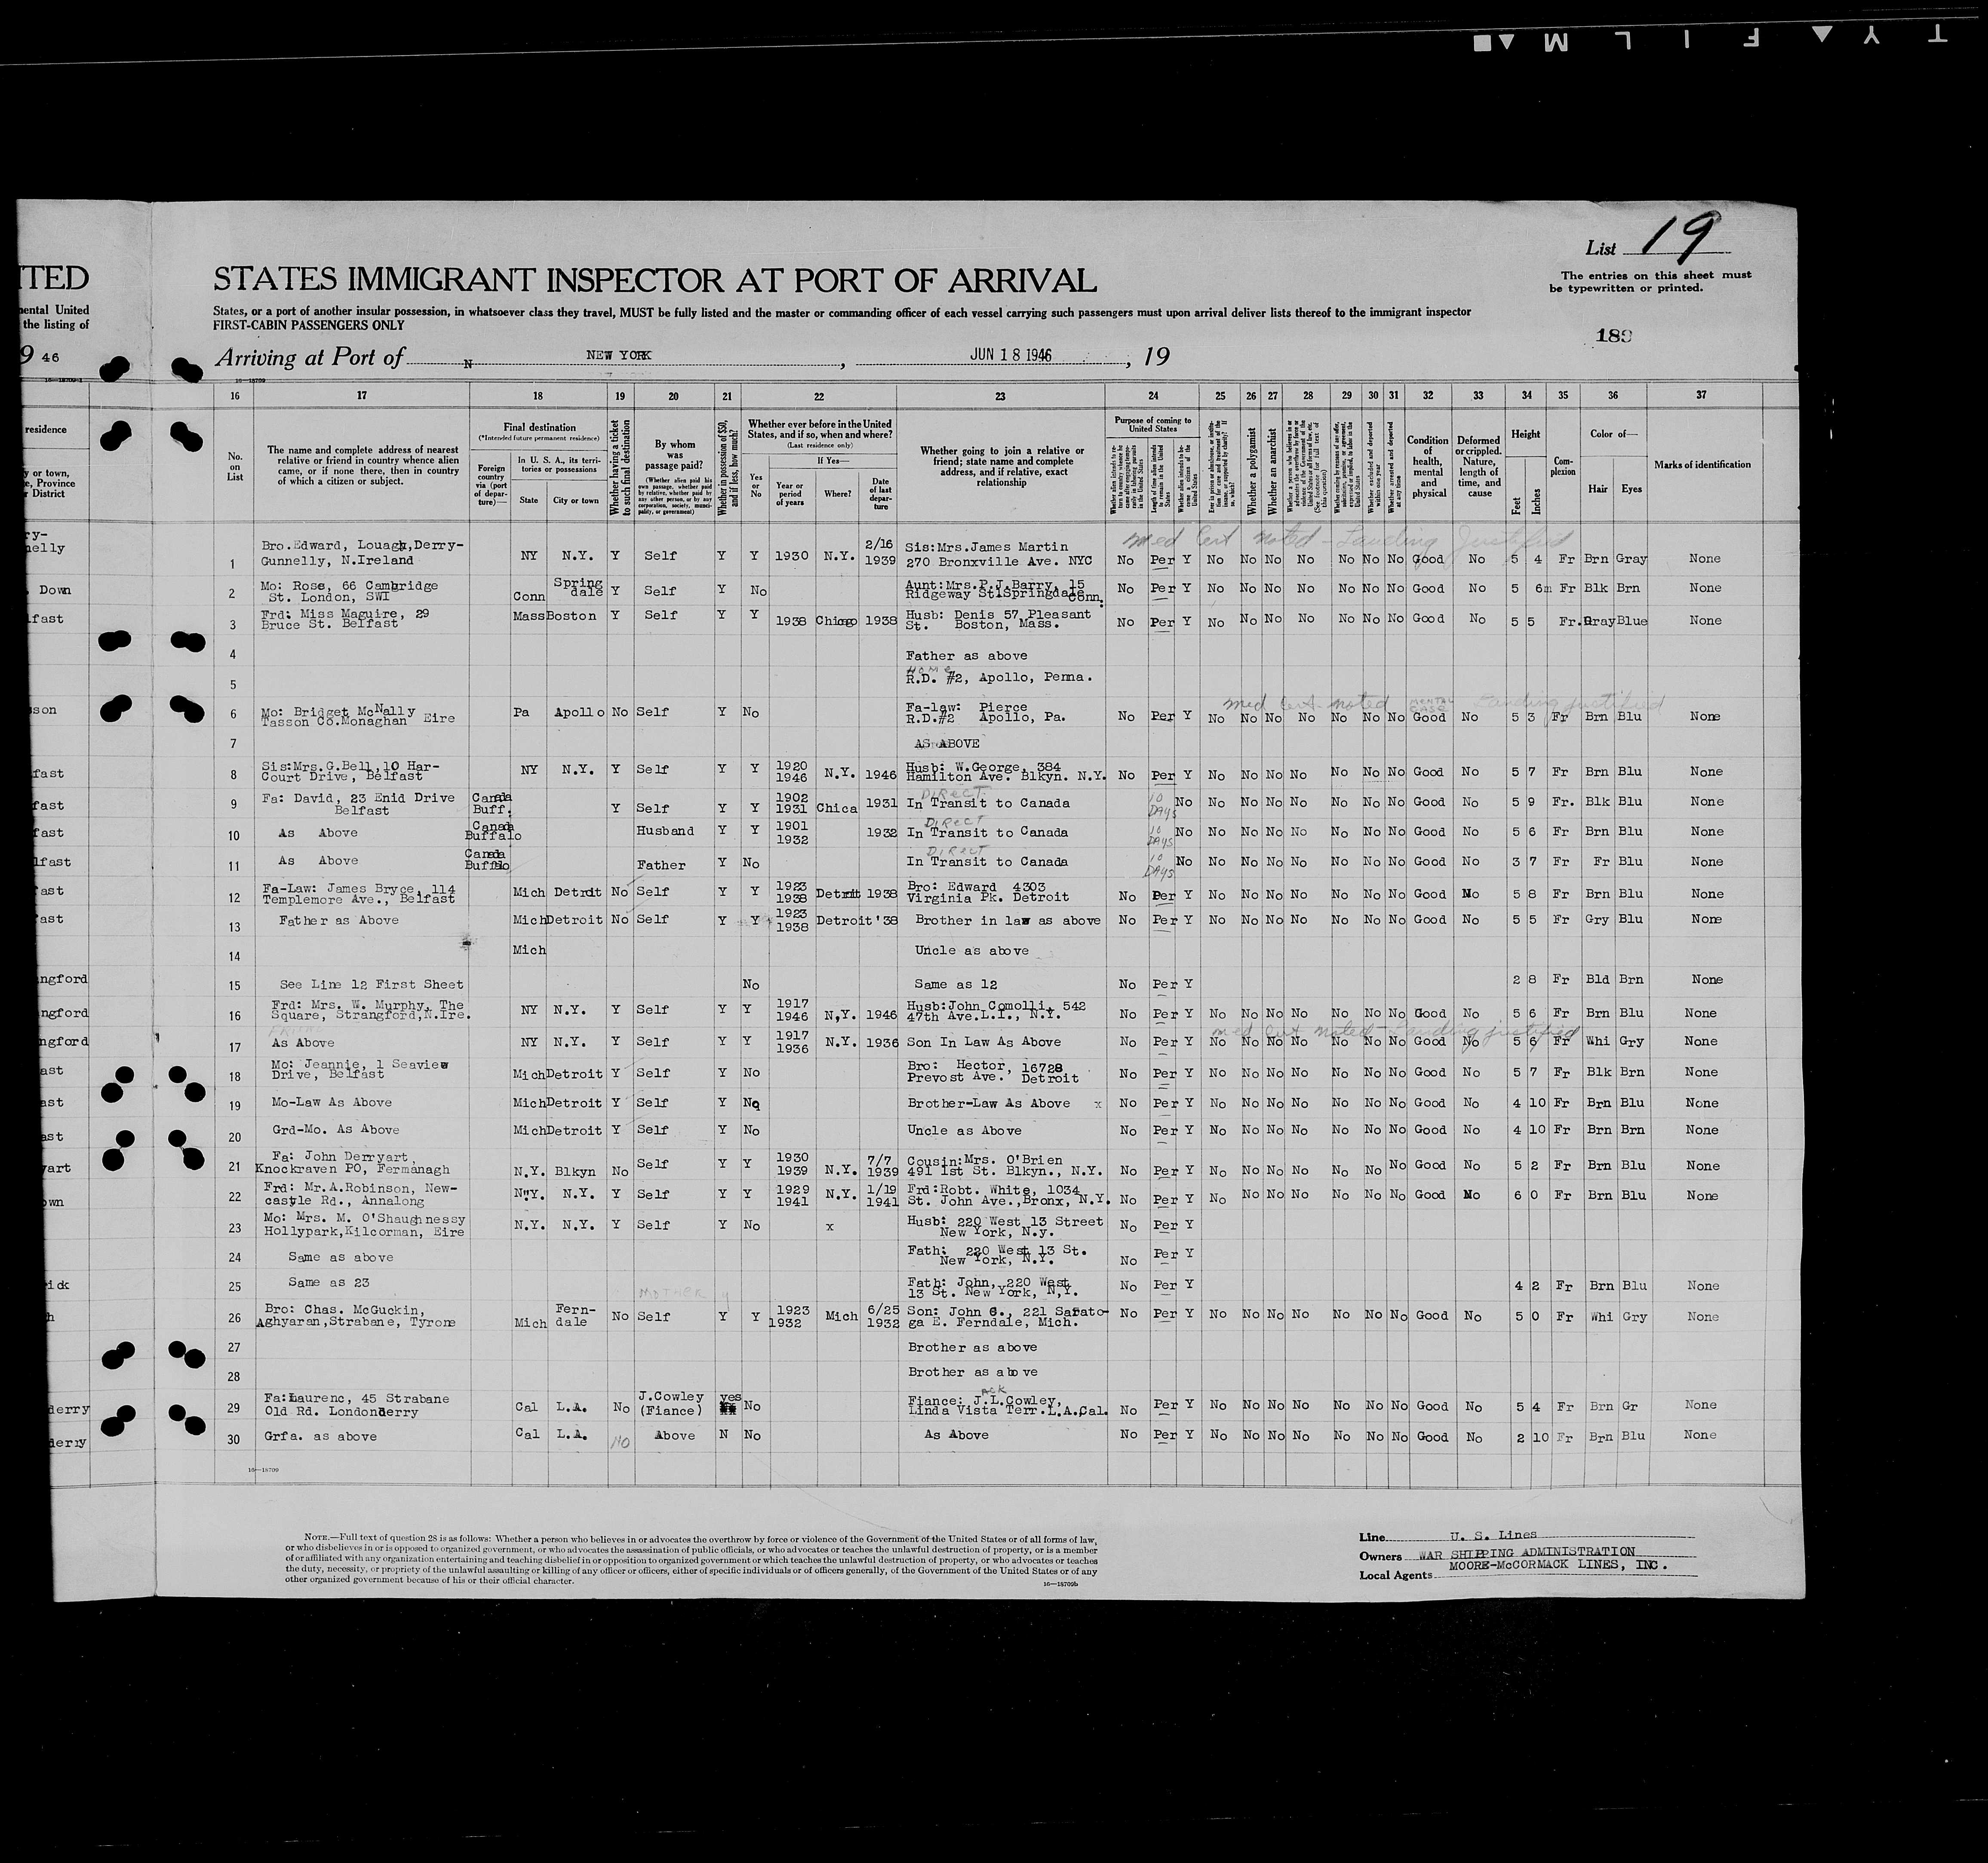Click the entry 'Bro.Edward, Louagh,Derry-'
The image size is (1988, 1863).
pyautogui.click(x=362, y=546)
